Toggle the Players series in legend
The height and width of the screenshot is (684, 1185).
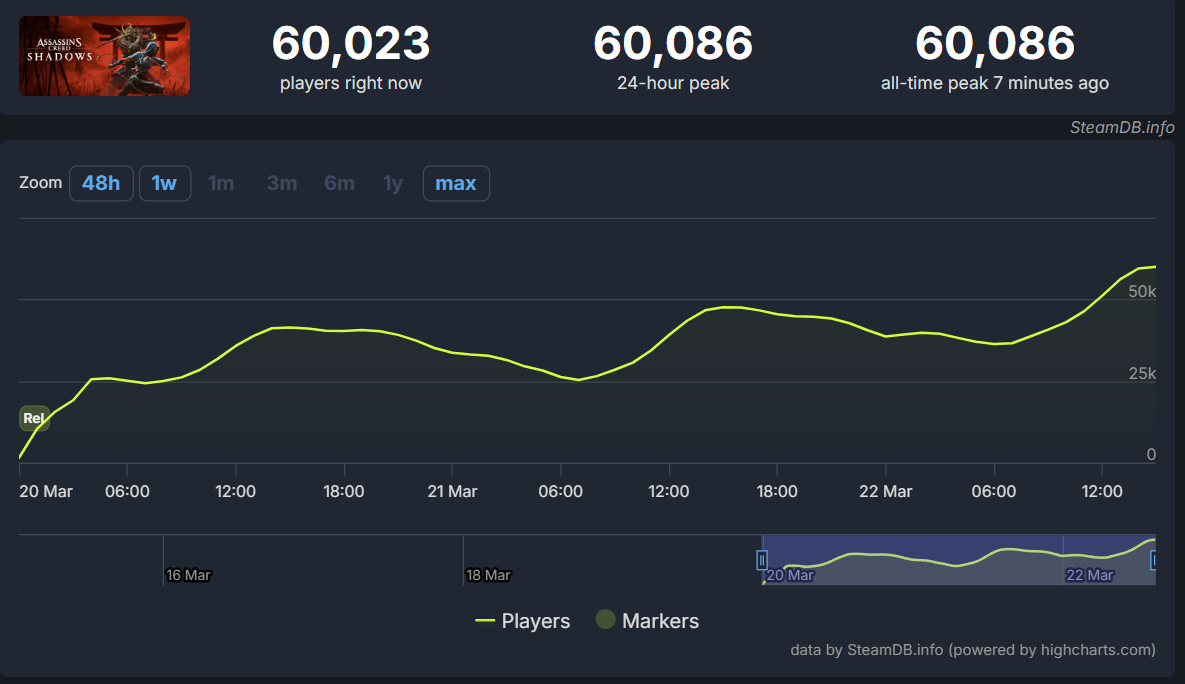pyautogui.click(x=522, y=621)
